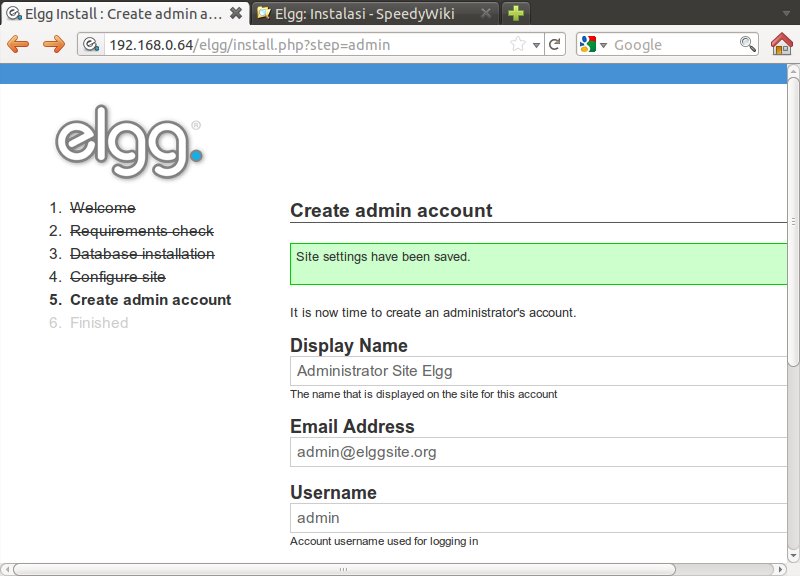The image size is (800, 576).
Task: Click the address bar URL text
Action: pyautogui.click(x=250, y=45)
